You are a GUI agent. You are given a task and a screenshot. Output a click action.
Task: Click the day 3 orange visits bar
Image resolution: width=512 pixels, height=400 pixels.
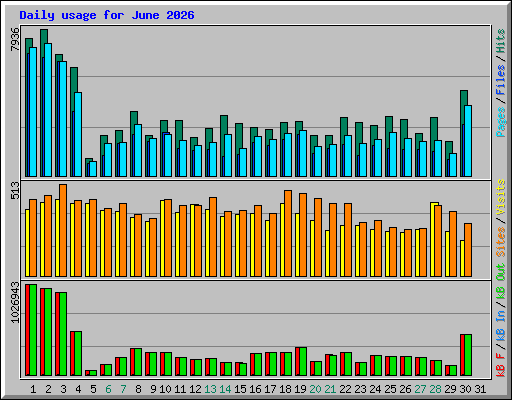click(x=63, y=230)
